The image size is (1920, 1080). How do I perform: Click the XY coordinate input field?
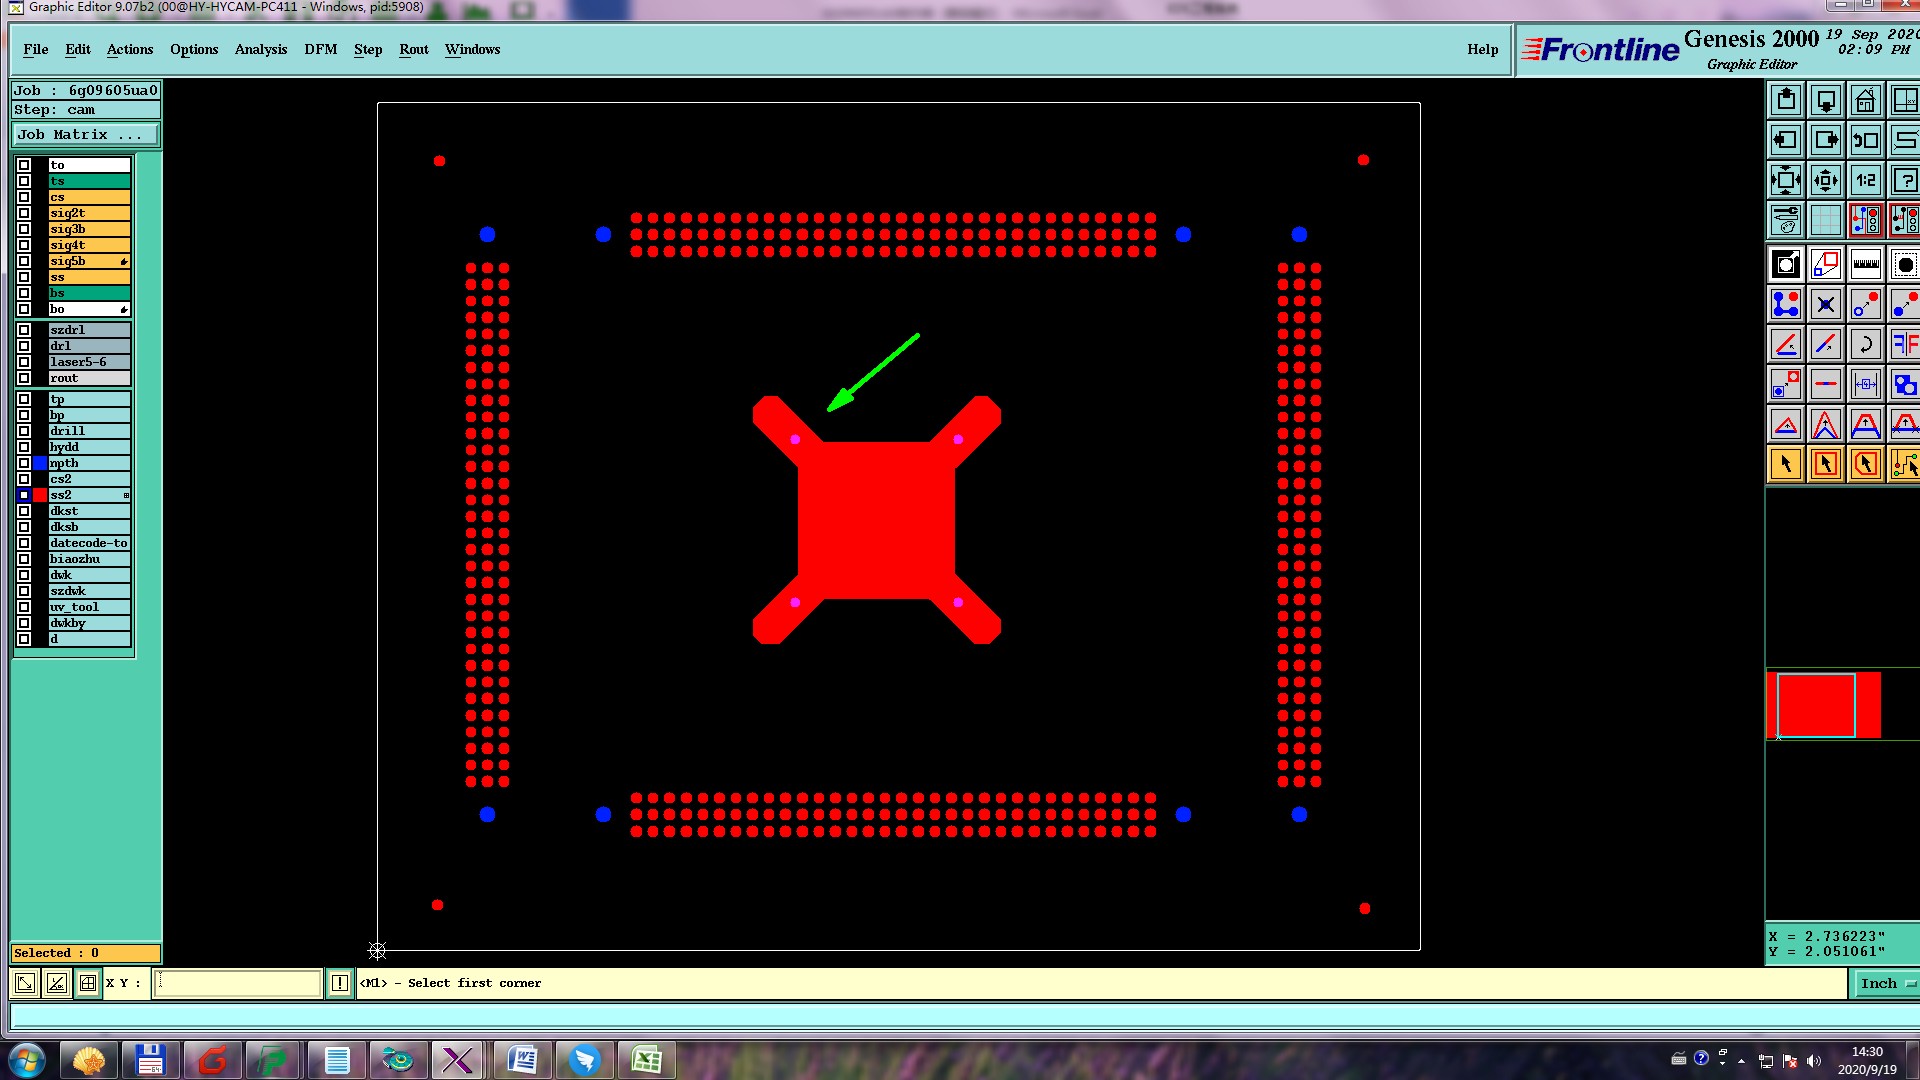(x=238, y=983)
